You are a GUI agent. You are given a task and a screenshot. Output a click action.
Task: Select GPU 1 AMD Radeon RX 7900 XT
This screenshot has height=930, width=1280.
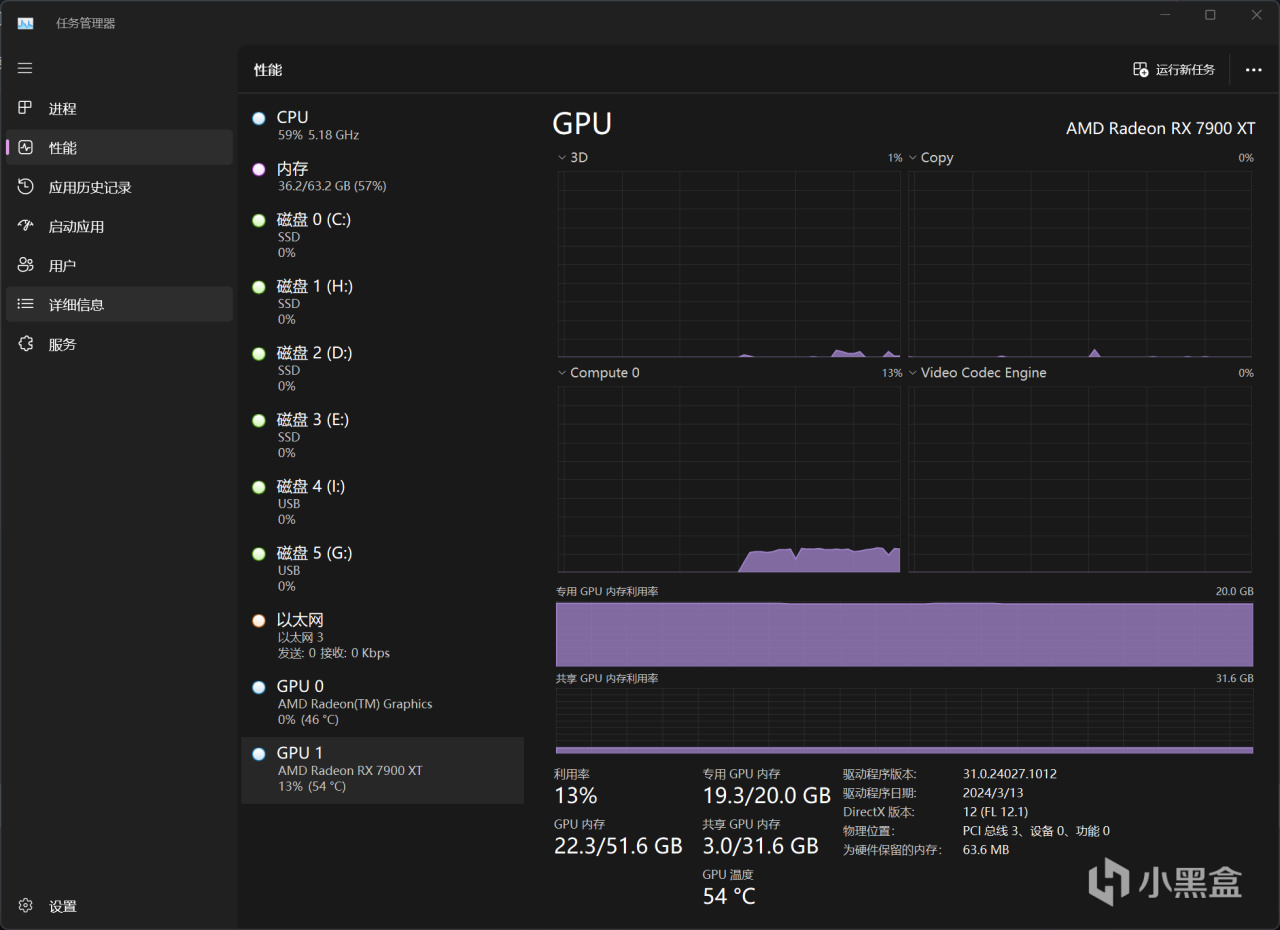click(x=382, y=770)
